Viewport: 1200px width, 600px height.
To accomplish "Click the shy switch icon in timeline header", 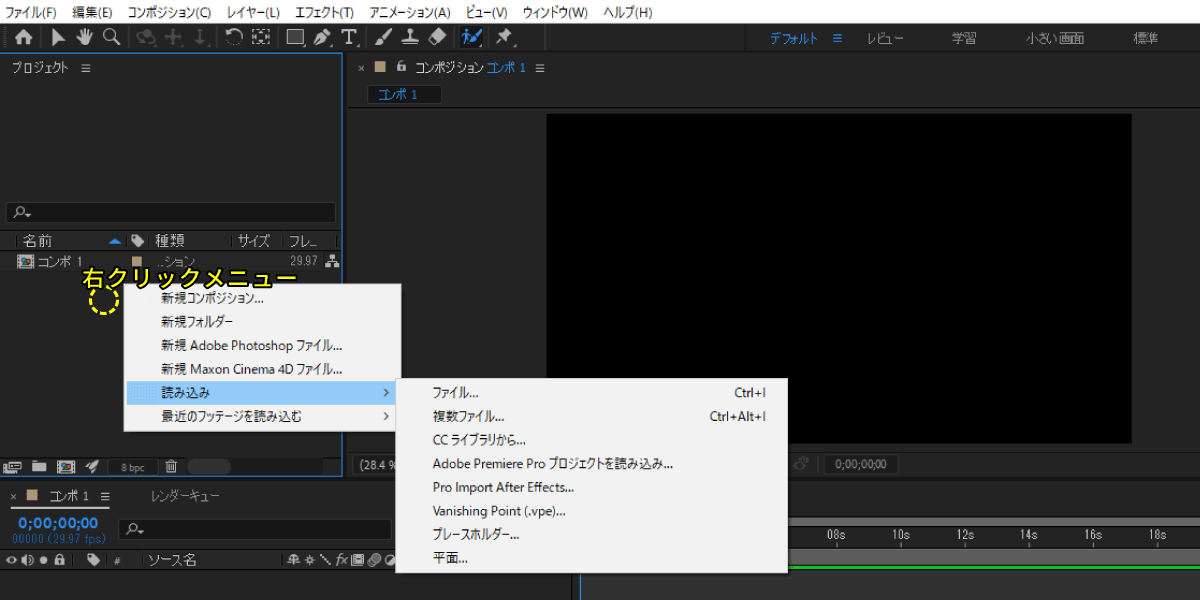I will 293,560.
